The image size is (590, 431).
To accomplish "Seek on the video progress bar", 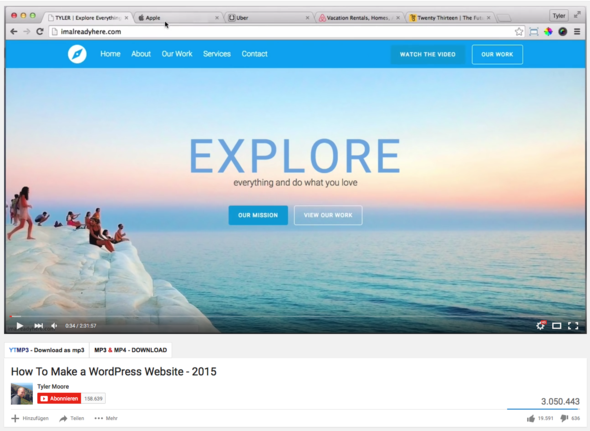I will tap(295, 317).
